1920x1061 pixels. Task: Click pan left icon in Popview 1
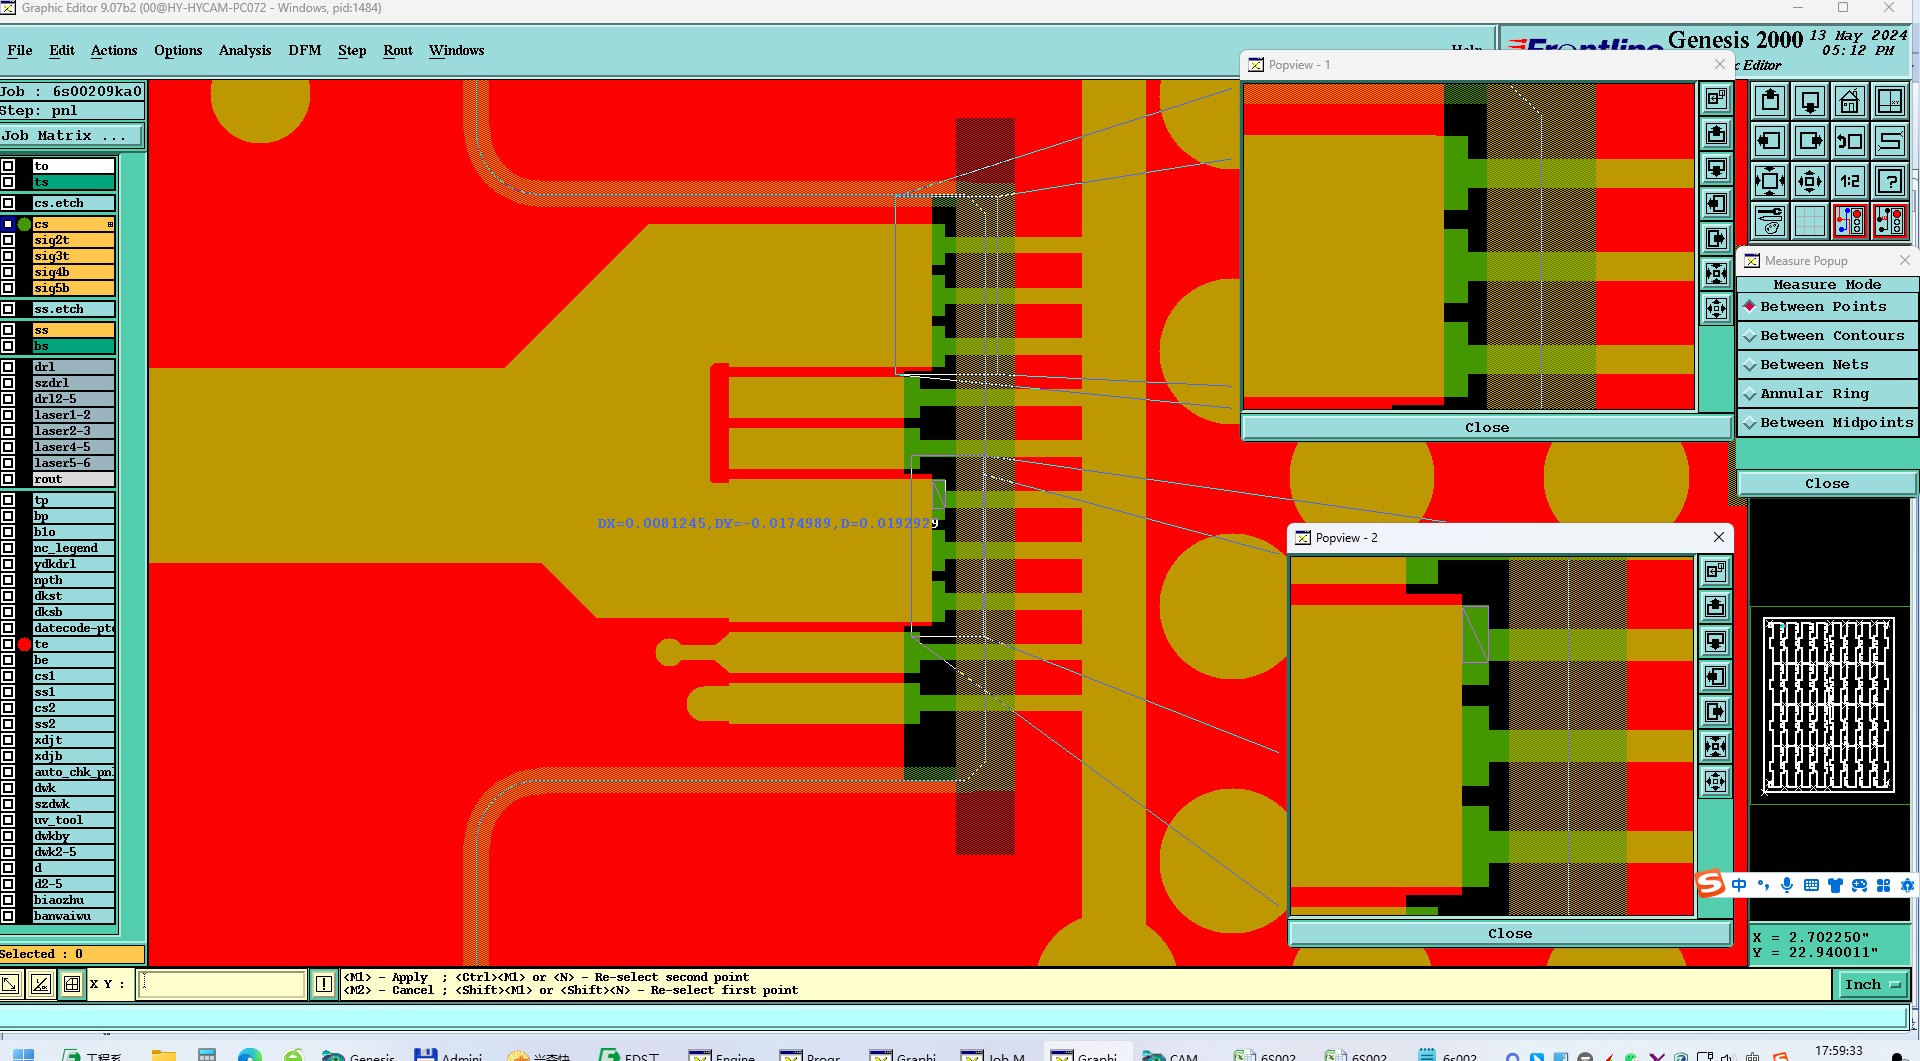pos(1716,204)
